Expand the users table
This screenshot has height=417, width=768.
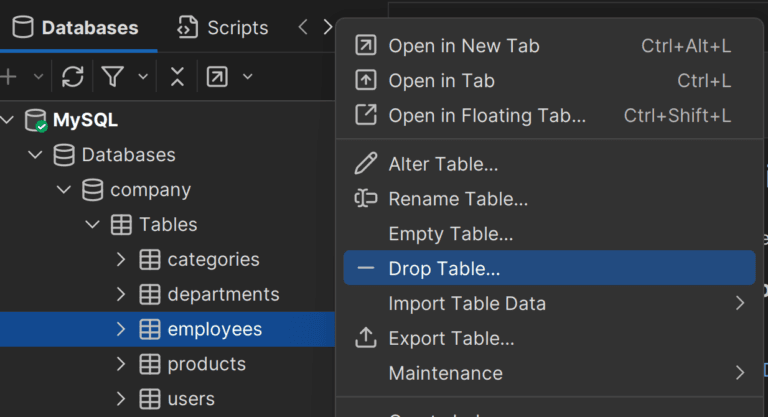(121, 399)
